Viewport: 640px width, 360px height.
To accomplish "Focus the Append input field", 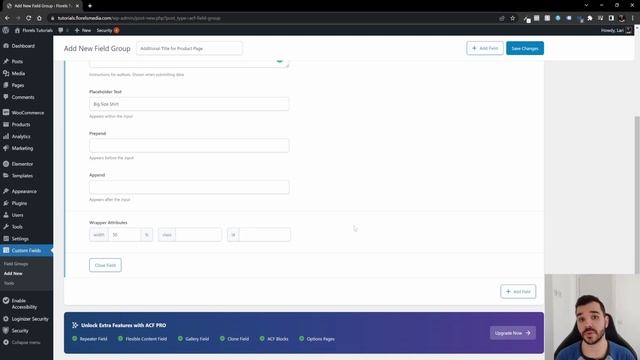I will [189, 187].
